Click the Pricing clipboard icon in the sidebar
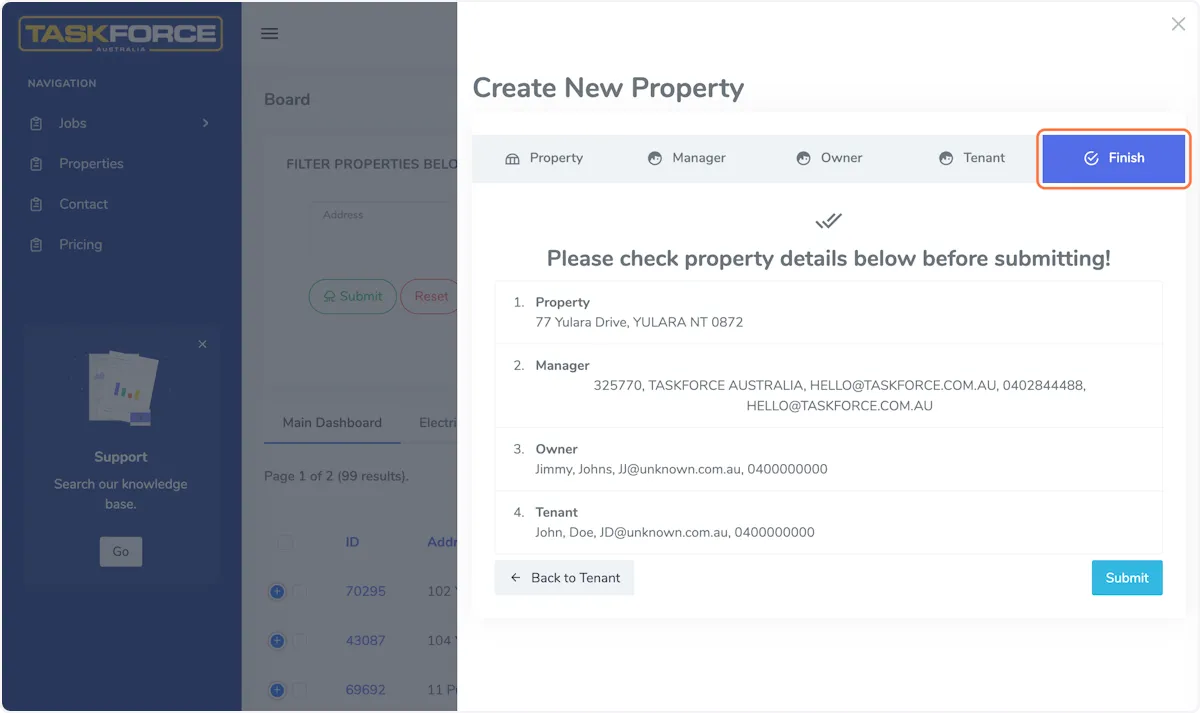This screenshot has width=1200, height=713. (x=37, y=245)
